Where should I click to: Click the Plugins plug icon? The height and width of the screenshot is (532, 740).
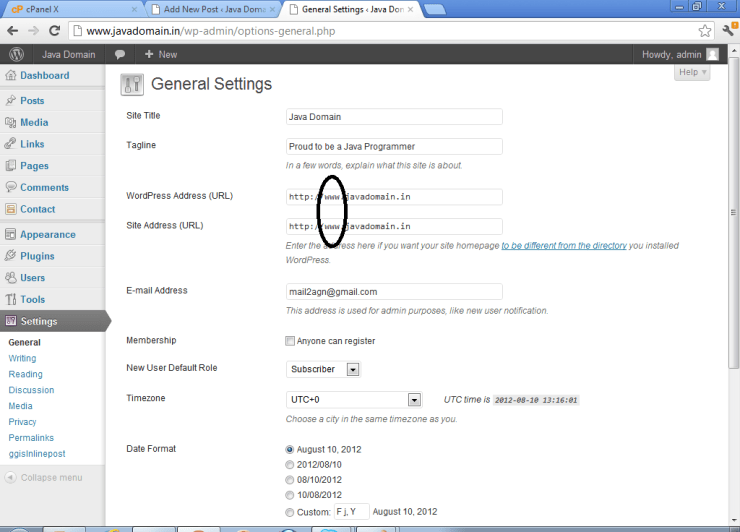(x=10, y=255)
